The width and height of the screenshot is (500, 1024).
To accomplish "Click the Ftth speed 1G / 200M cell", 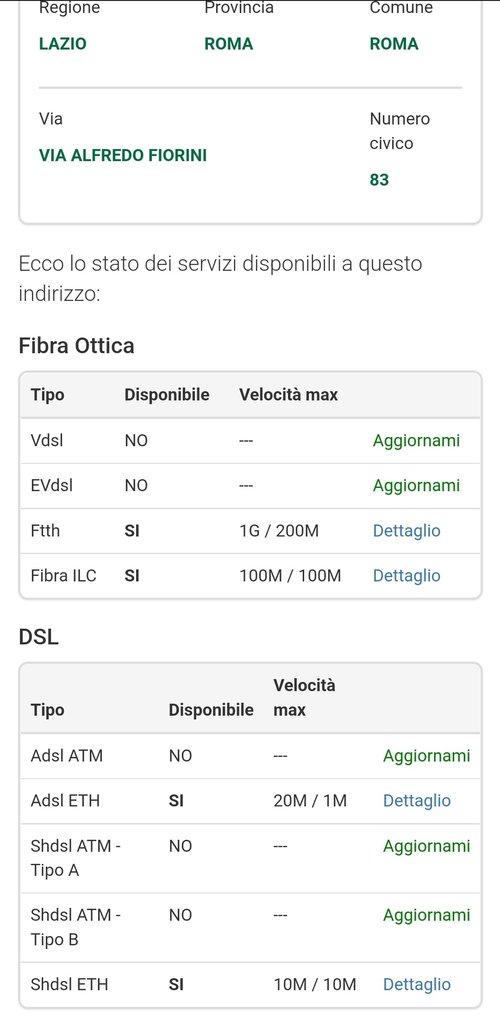I will click(279, 531).
